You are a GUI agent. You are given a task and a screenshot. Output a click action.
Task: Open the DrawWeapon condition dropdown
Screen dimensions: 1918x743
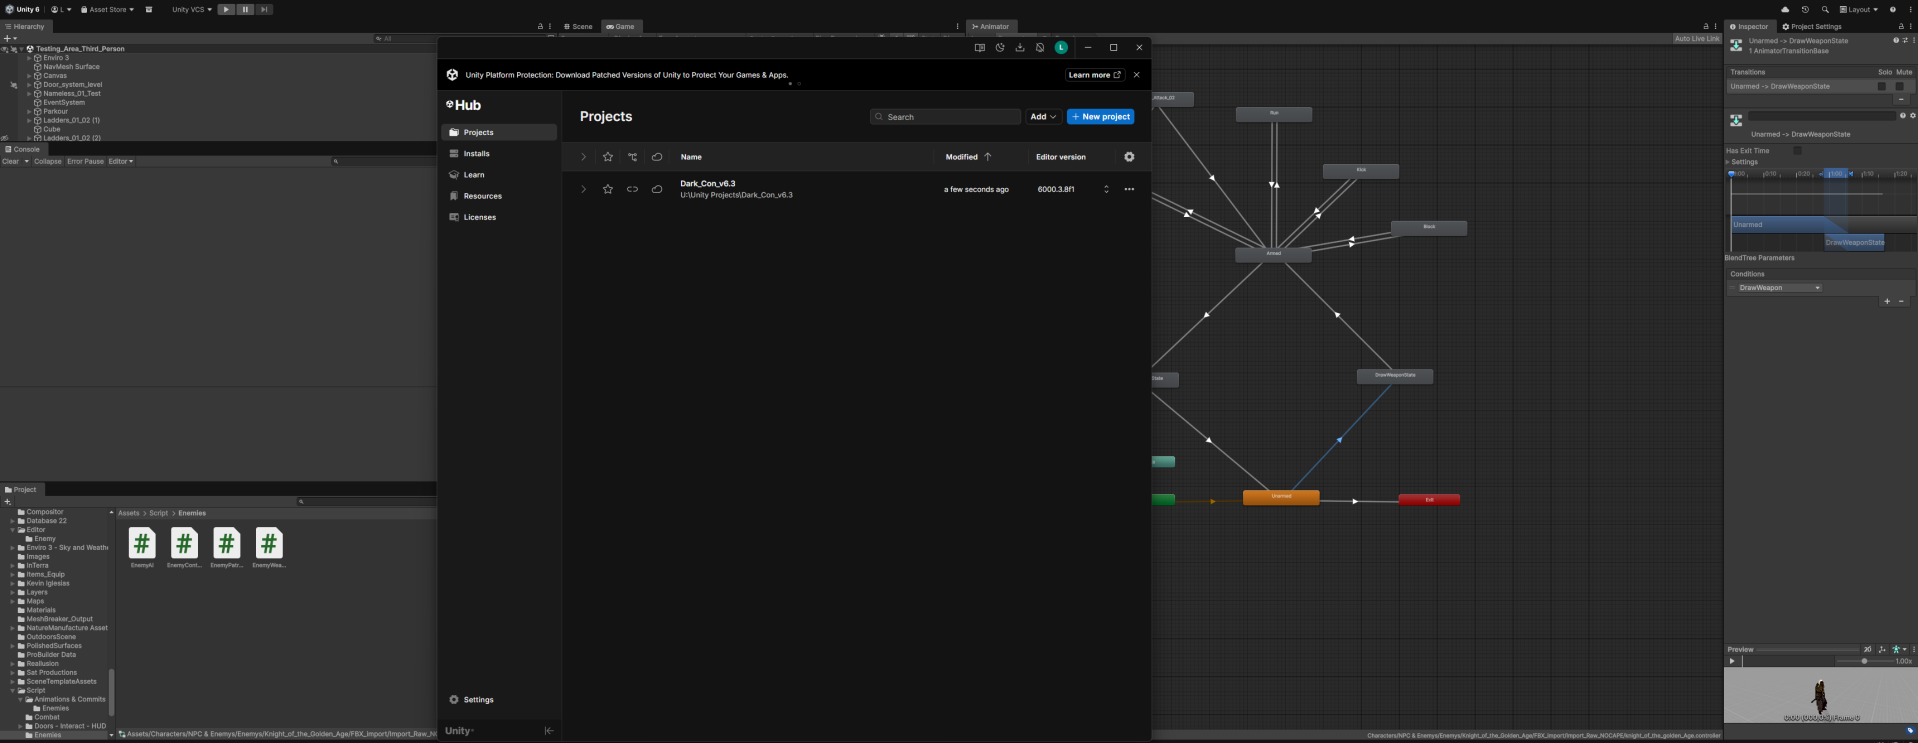(x=1779, y=288)
